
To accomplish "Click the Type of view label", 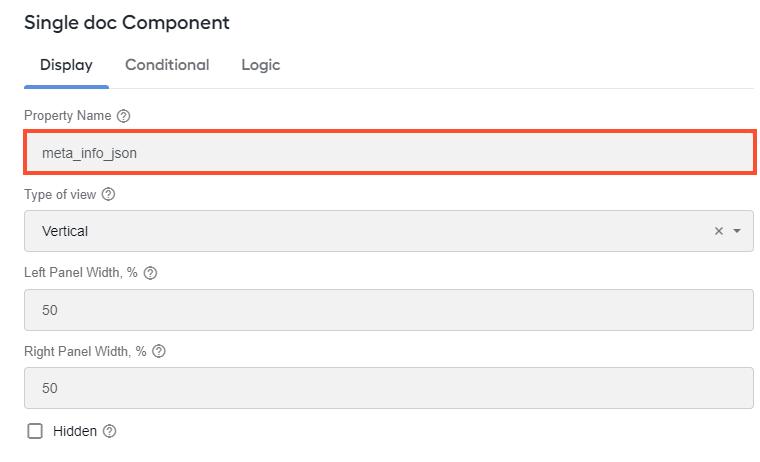I will click(60, 194).
